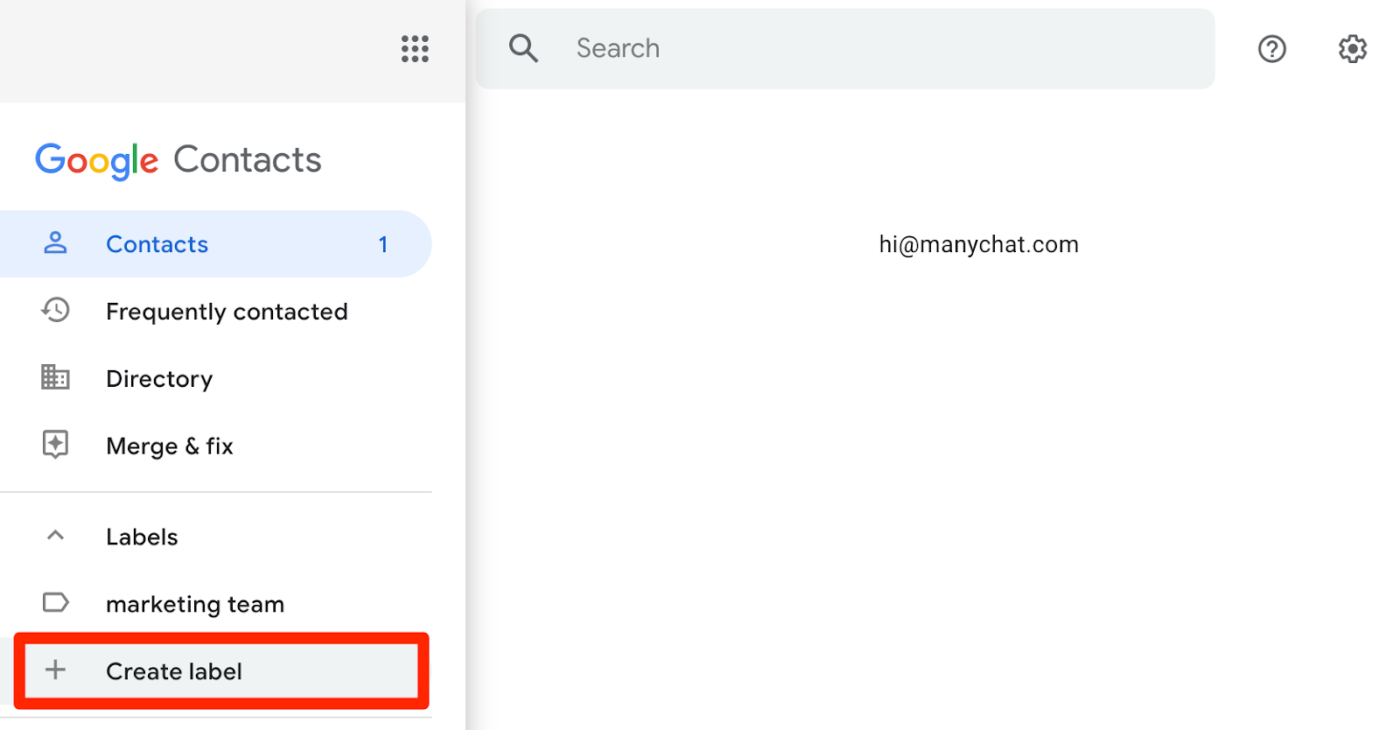This screenshot has height=730, width=1400.
Task: Open the Help question mark icon
Action: (1272, 48)
